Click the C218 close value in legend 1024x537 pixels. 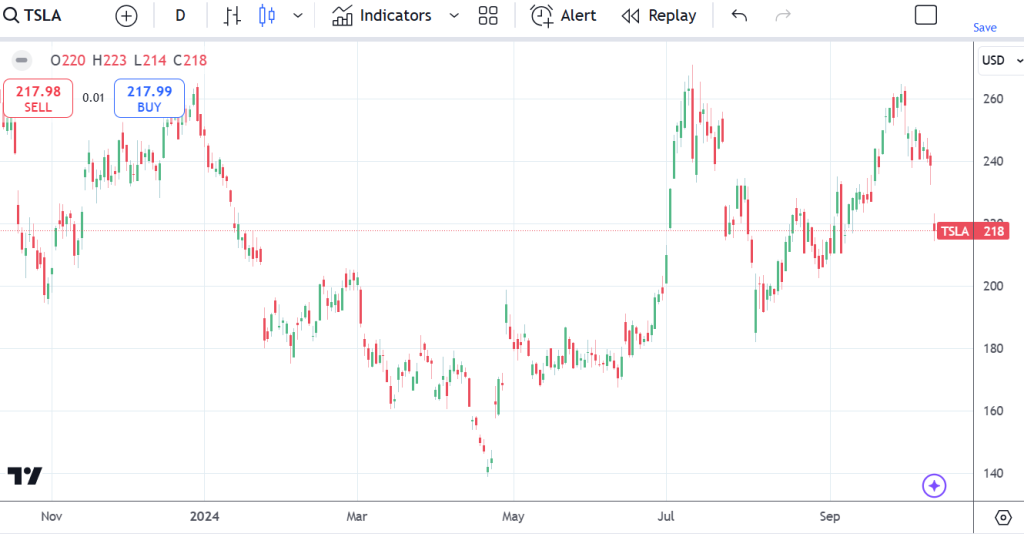pos(190,61)
